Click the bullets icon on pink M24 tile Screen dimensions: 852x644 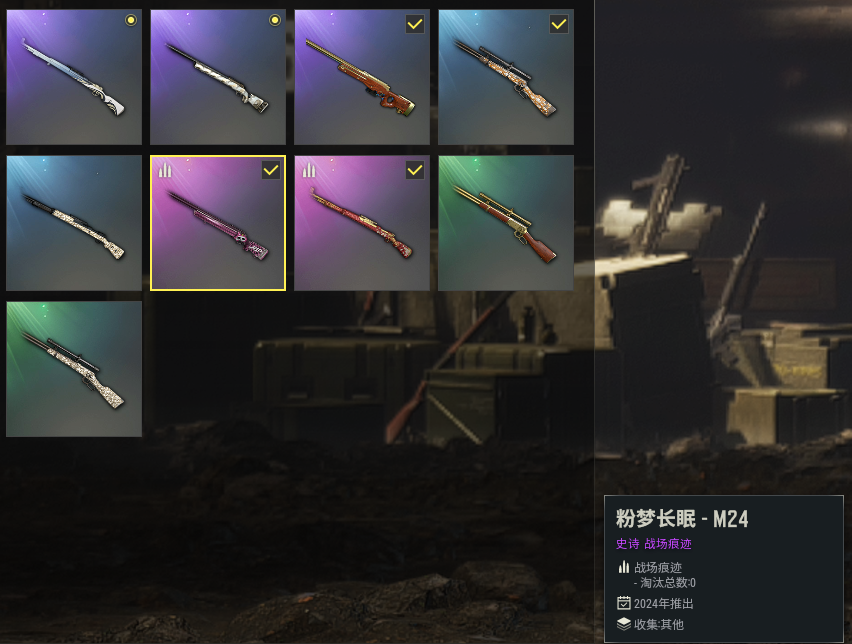tap(165, 171)
